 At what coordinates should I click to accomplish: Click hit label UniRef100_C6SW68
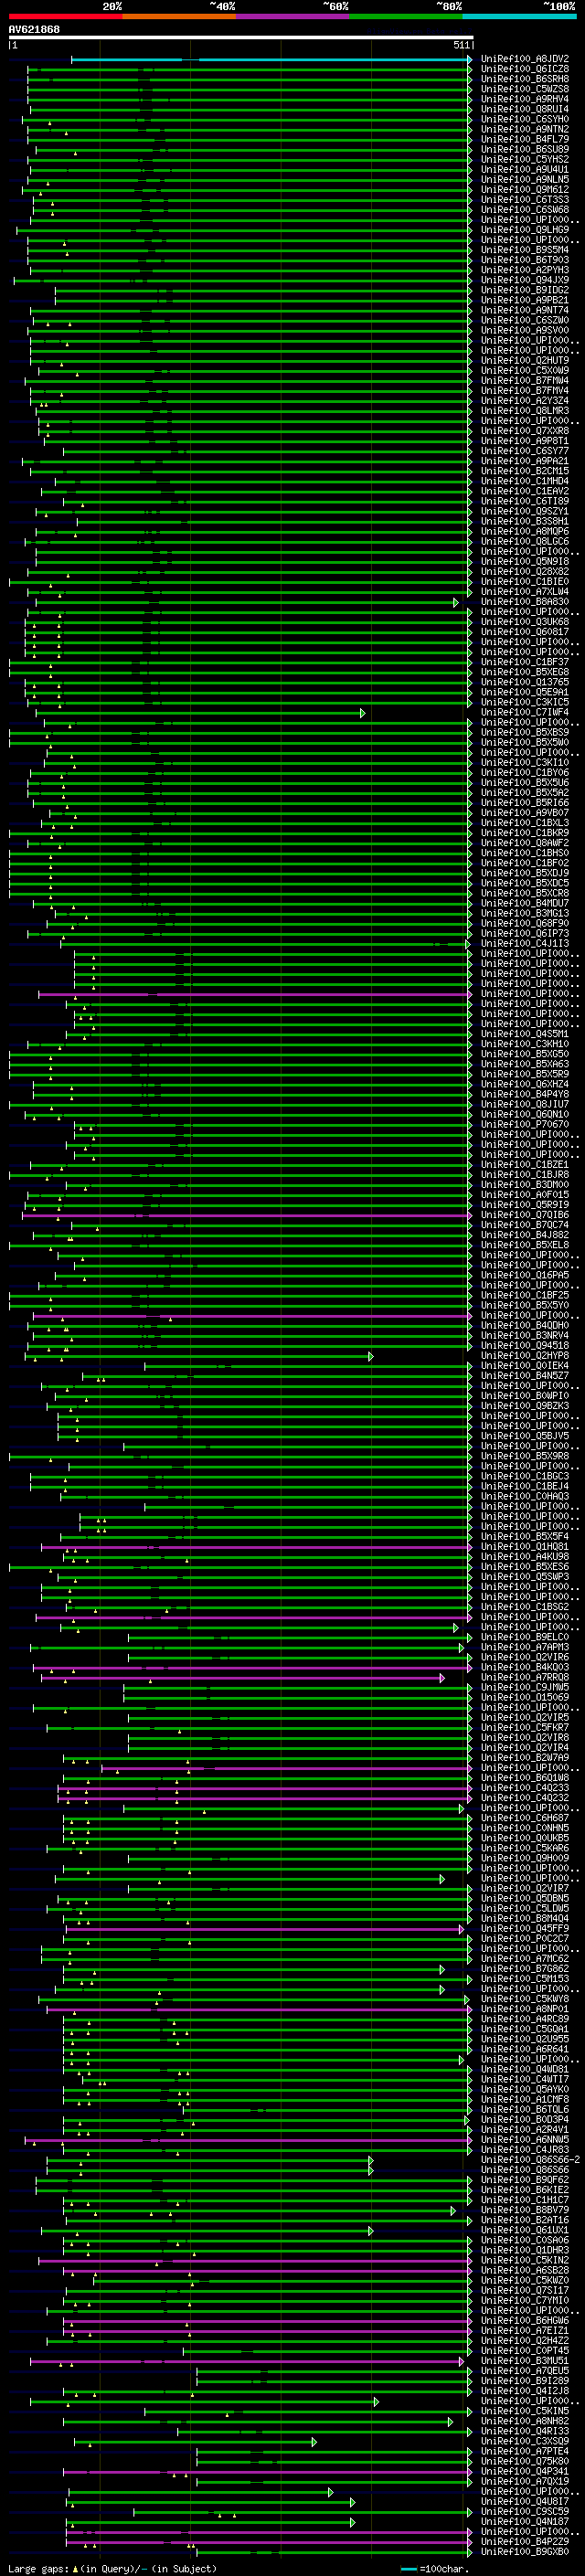524,209
